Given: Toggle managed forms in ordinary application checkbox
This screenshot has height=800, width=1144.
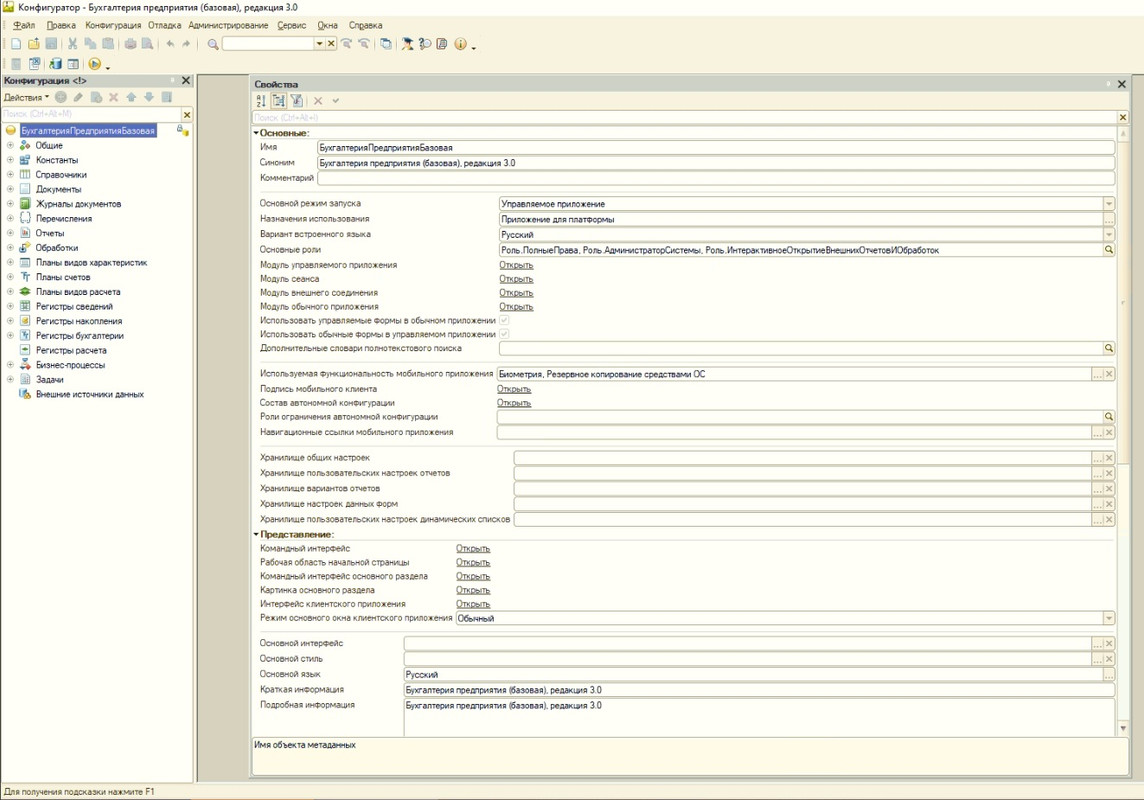Looking at the screenshot, I should pyautogui.click(x=504, y=320).
